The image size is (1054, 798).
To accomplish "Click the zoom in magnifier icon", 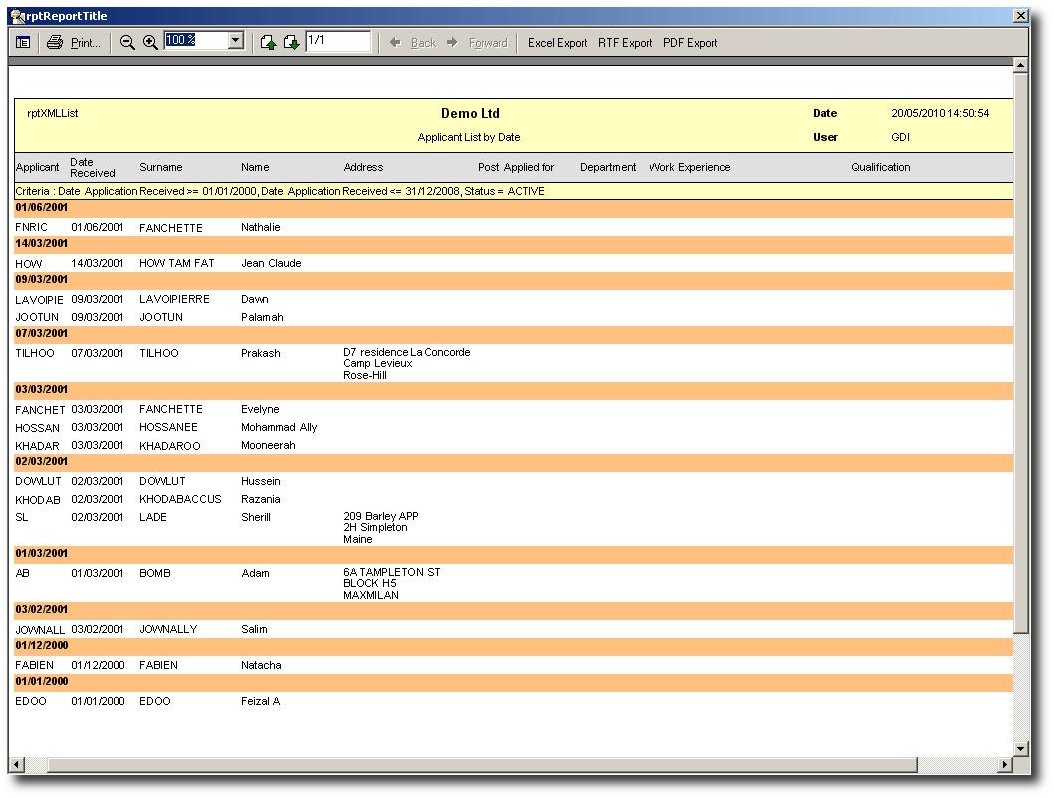I will (x=150, y=42).
